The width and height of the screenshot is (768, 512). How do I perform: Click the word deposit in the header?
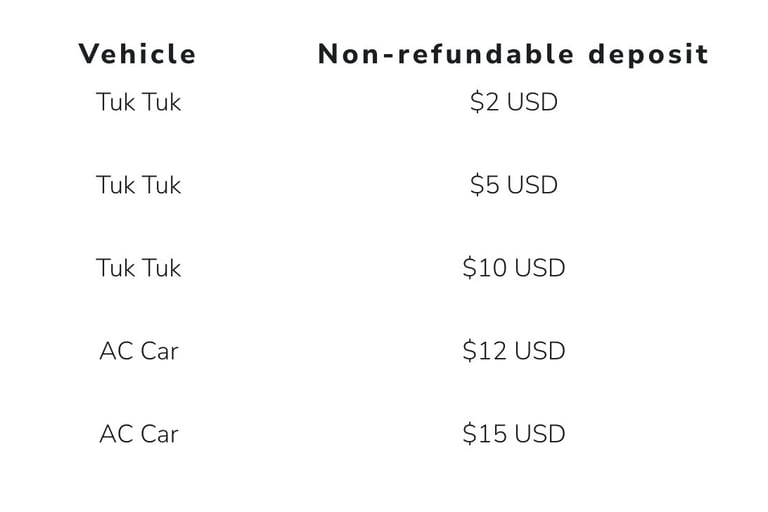click(648, 54)
